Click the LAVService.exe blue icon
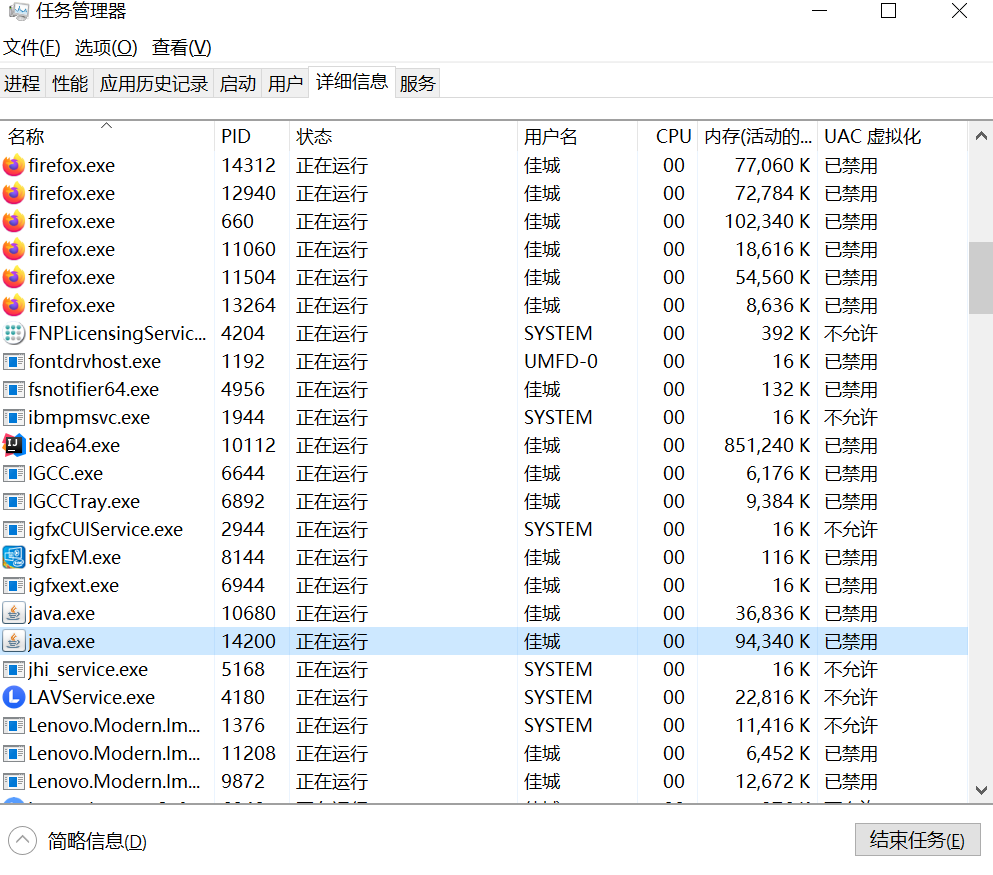 click(x=14, y=697)
